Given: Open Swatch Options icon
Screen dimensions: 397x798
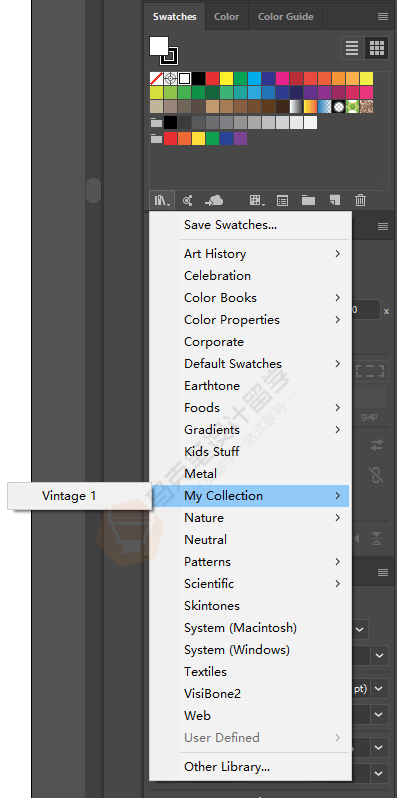Looking at the screenshot, I should coord(282,201).
